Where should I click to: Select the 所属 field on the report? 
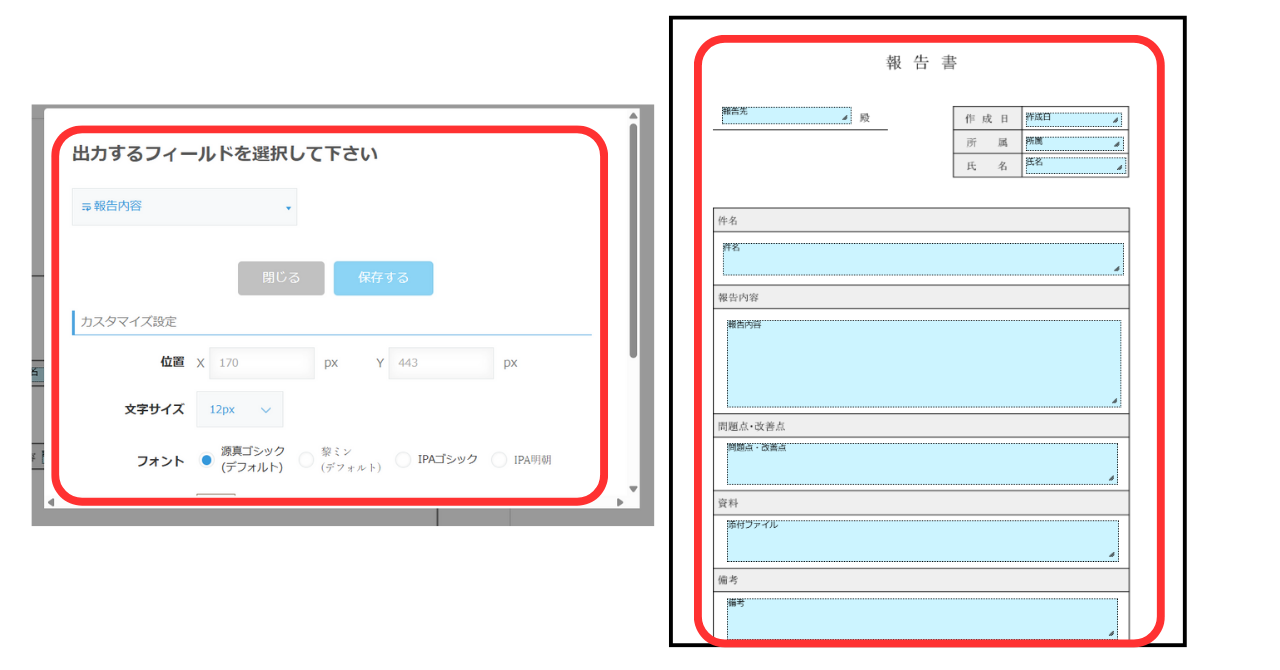[1075, 143]
